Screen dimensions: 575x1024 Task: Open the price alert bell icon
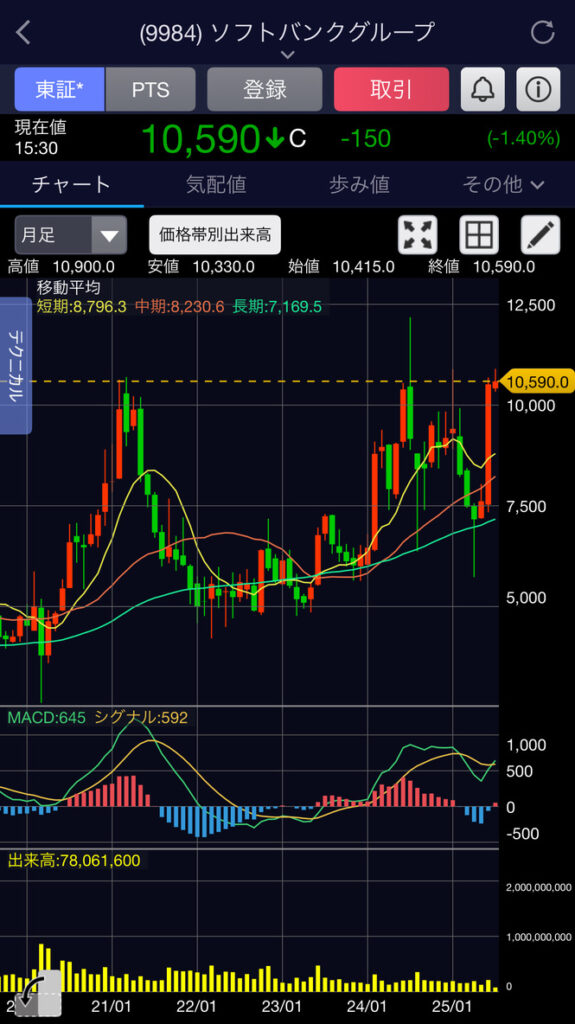[483, 89]
